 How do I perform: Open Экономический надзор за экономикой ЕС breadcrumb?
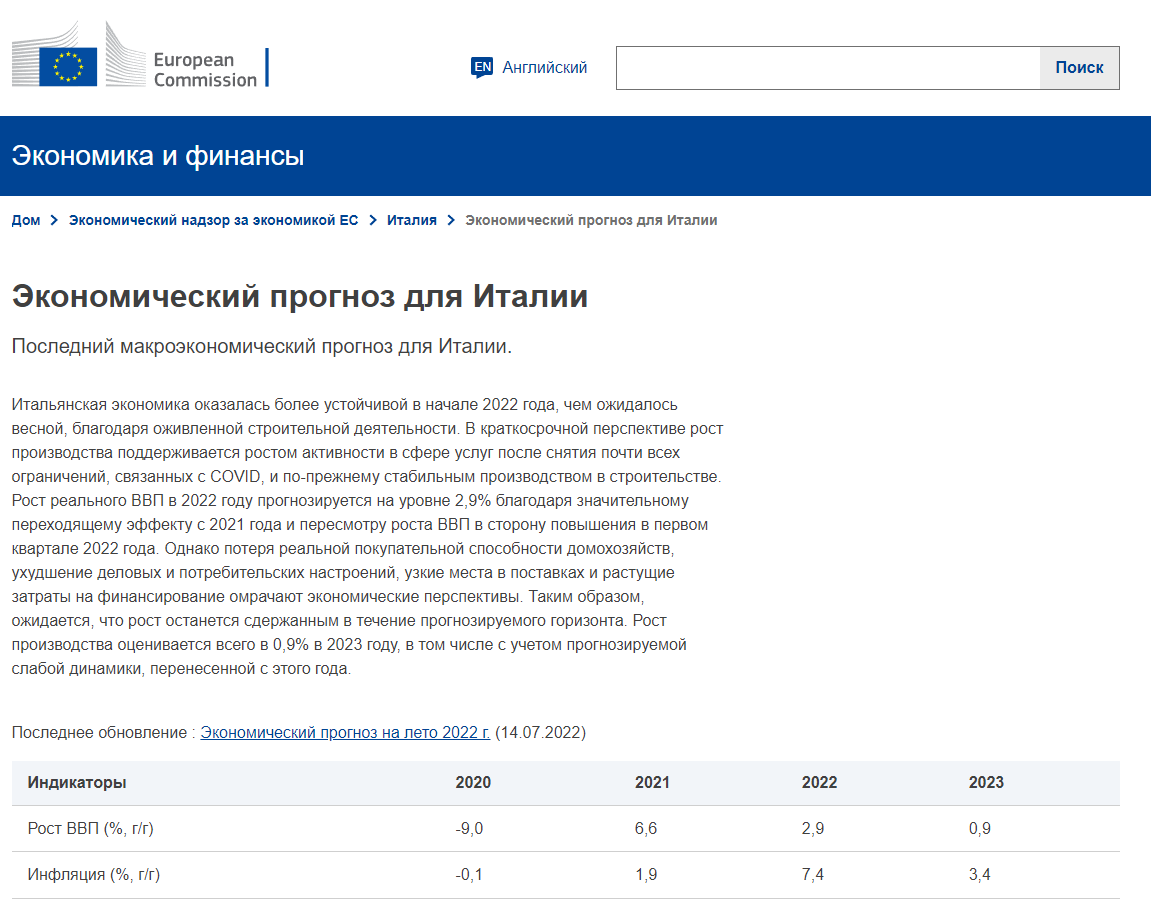214,220
